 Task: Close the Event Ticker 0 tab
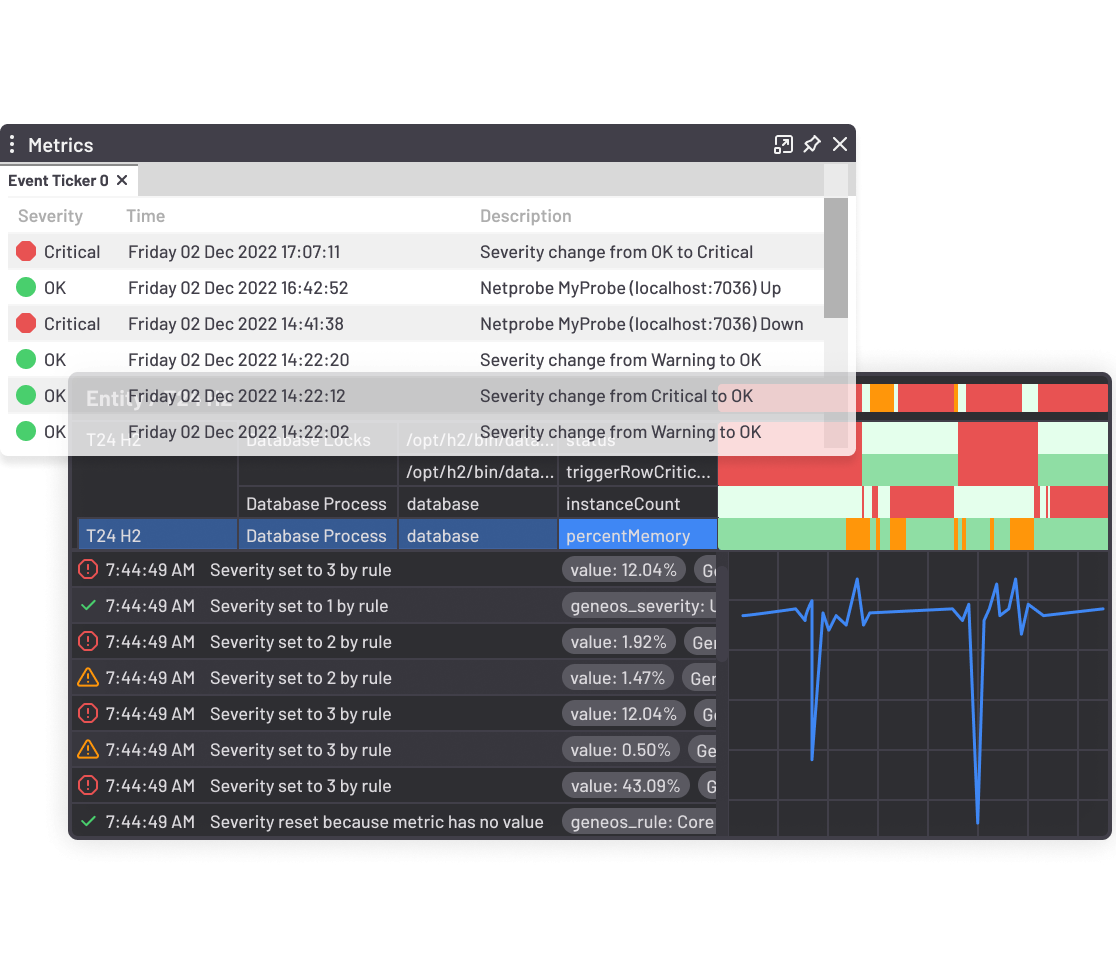point(122,180)
